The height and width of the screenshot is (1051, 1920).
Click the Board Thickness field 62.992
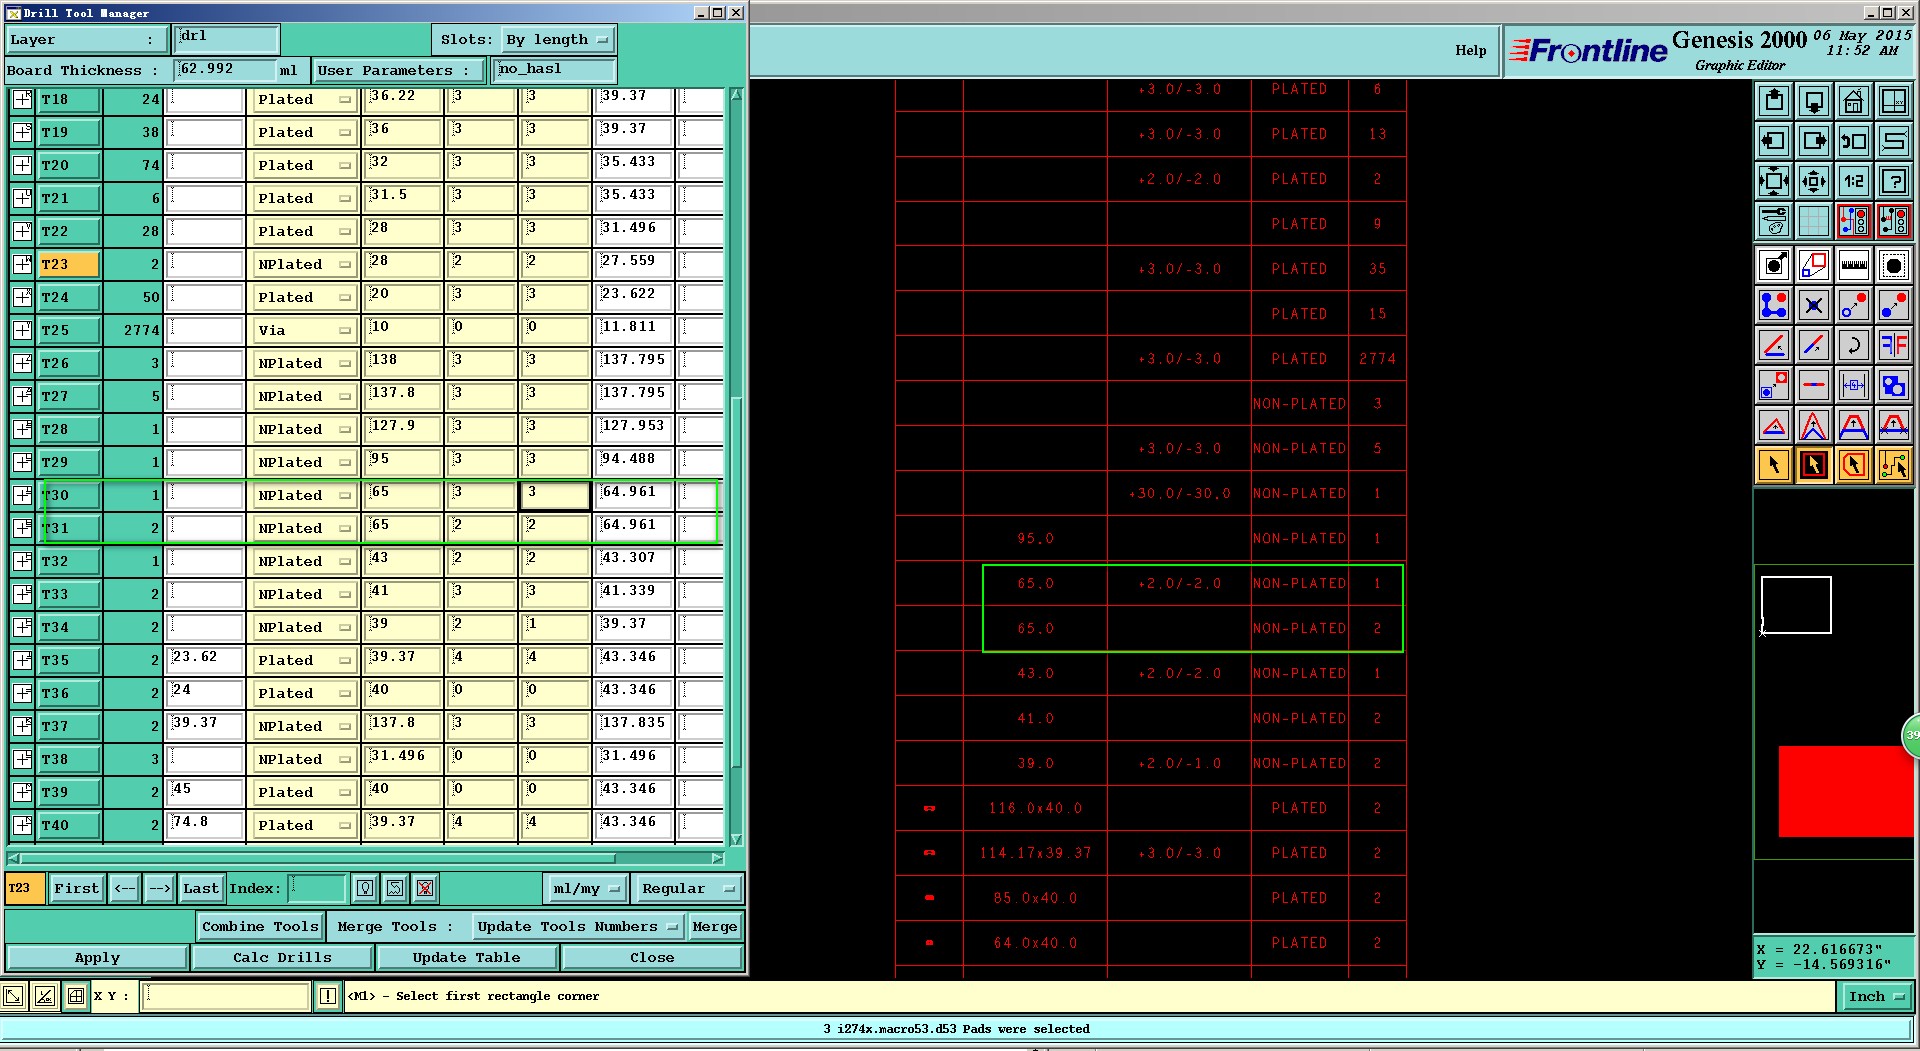(225, 70)
